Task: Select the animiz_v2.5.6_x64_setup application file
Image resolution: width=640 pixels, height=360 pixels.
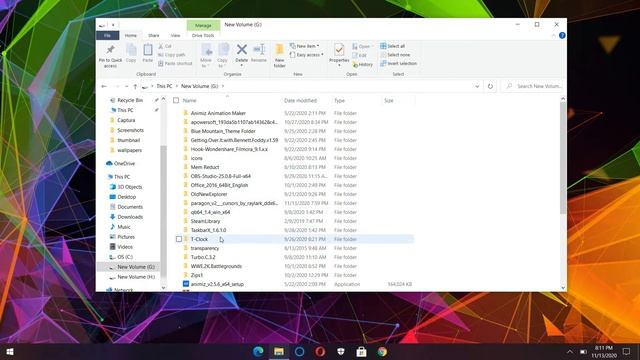Action: [x=217, y=284]
